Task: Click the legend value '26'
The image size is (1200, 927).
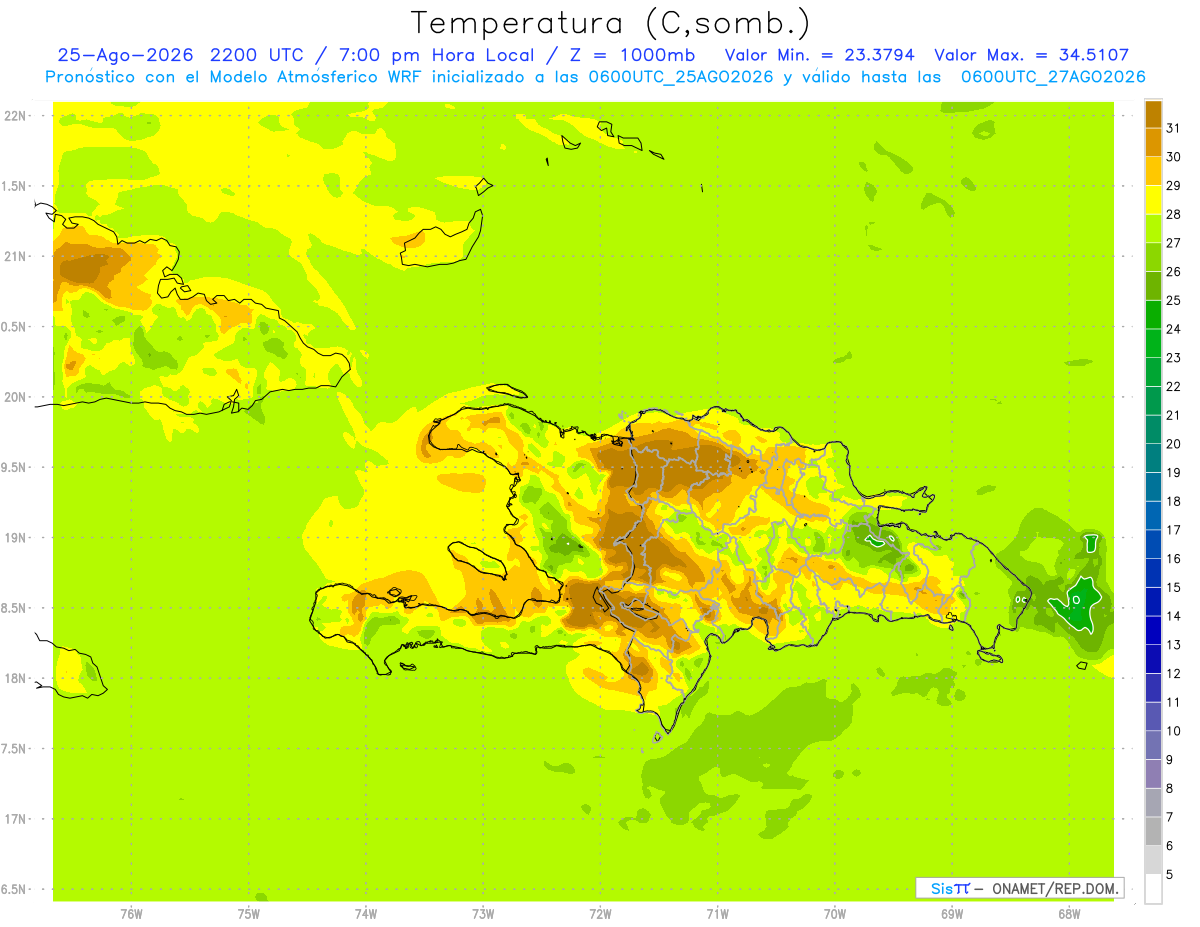Action: point(1174,271)
